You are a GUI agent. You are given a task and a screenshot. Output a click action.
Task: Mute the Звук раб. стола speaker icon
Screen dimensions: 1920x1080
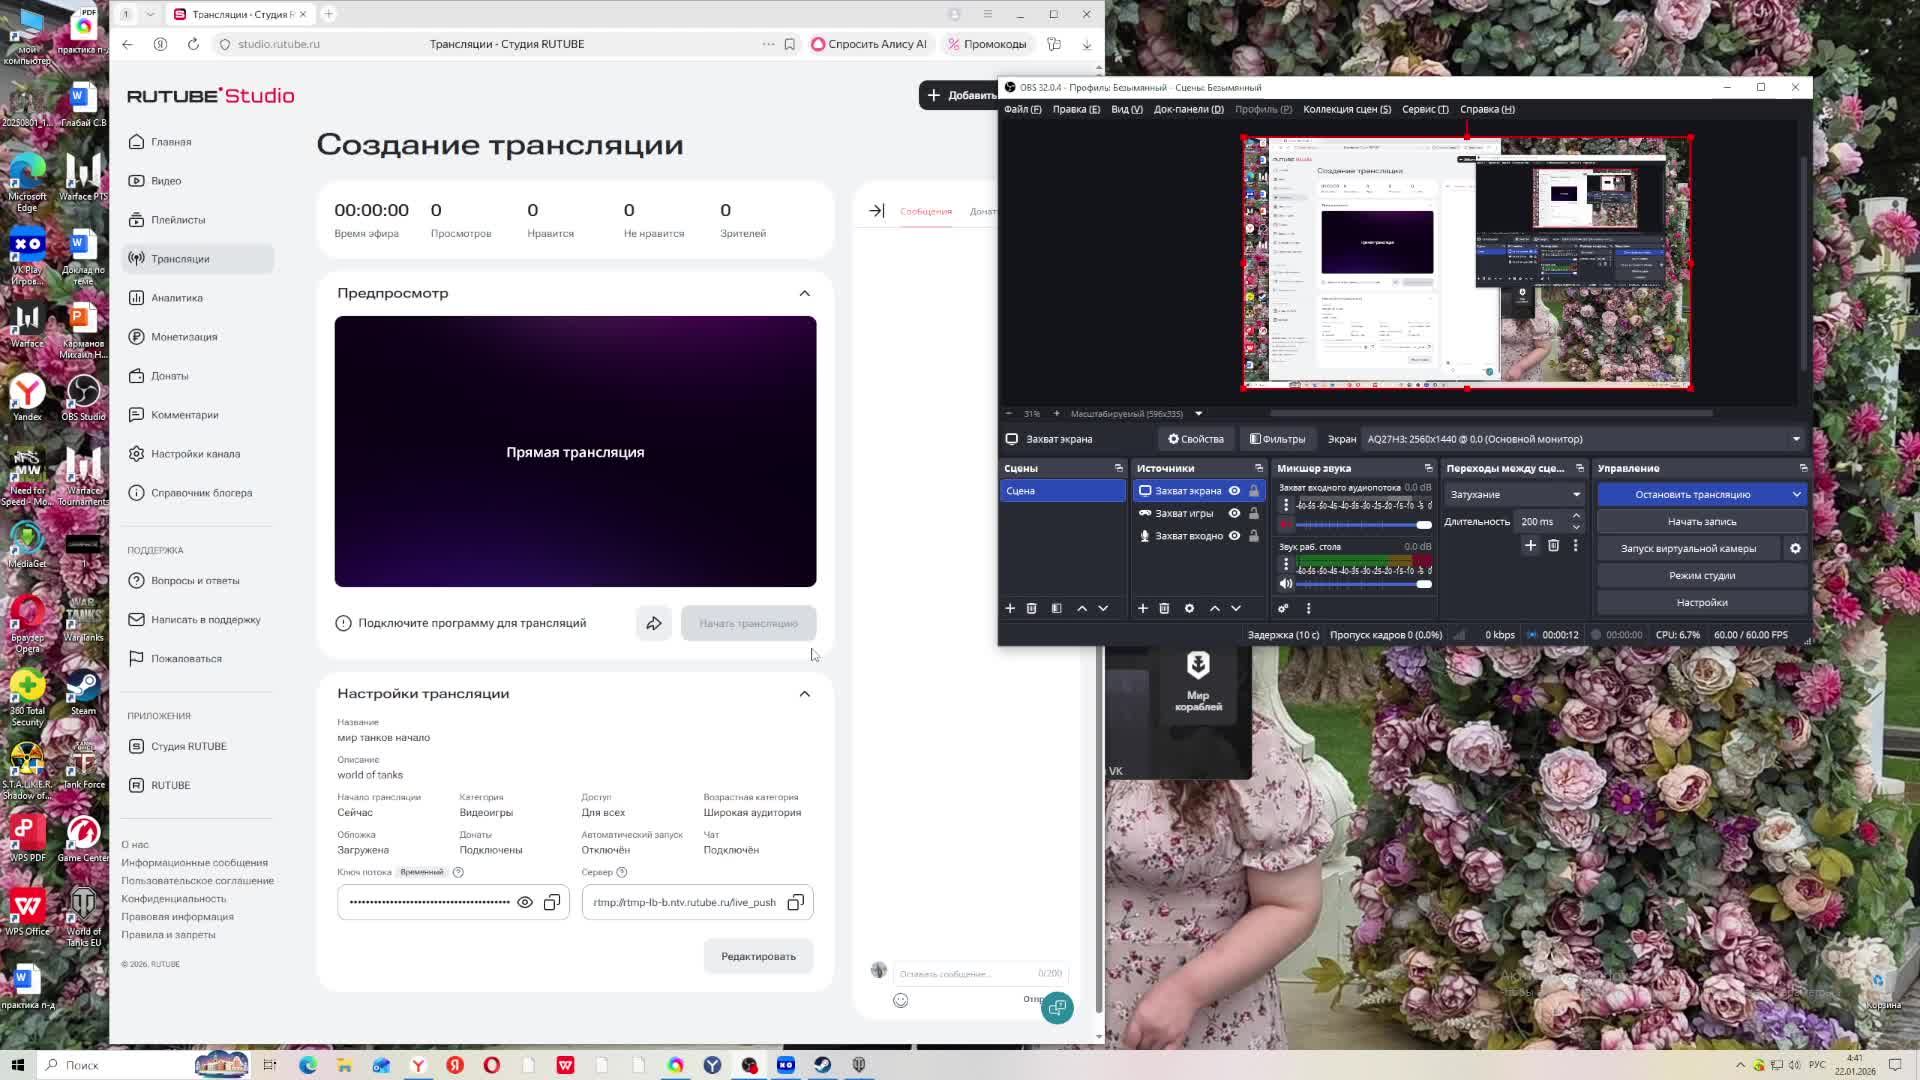coord(1286,584)
